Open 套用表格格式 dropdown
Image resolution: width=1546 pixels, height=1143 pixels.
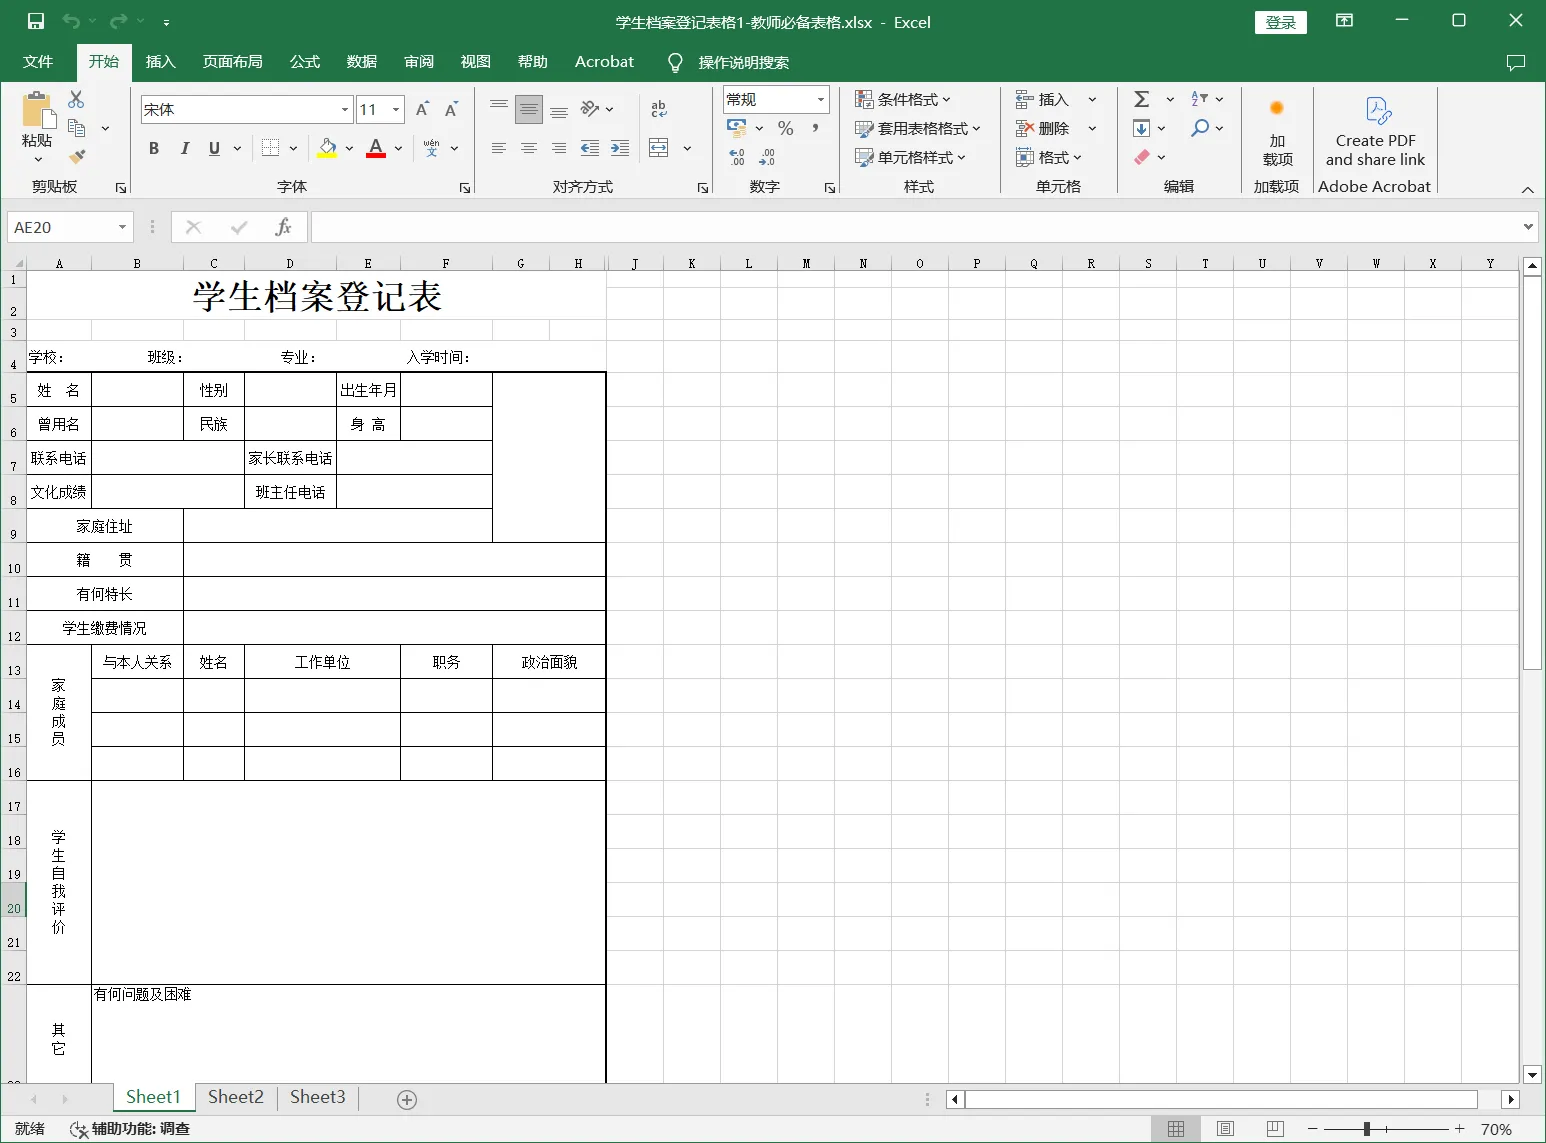click(x=918, y=128)
